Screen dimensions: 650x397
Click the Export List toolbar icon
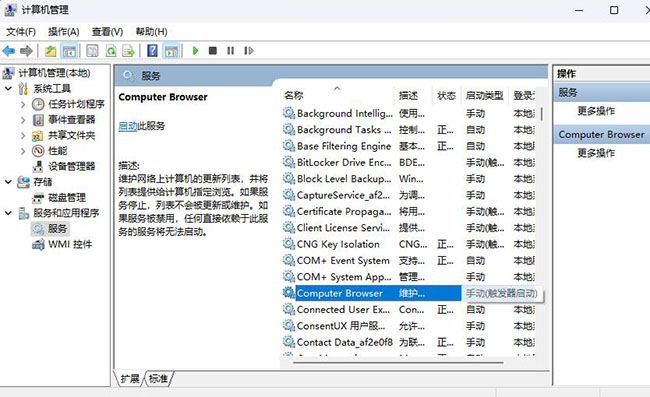click(129, 51)
